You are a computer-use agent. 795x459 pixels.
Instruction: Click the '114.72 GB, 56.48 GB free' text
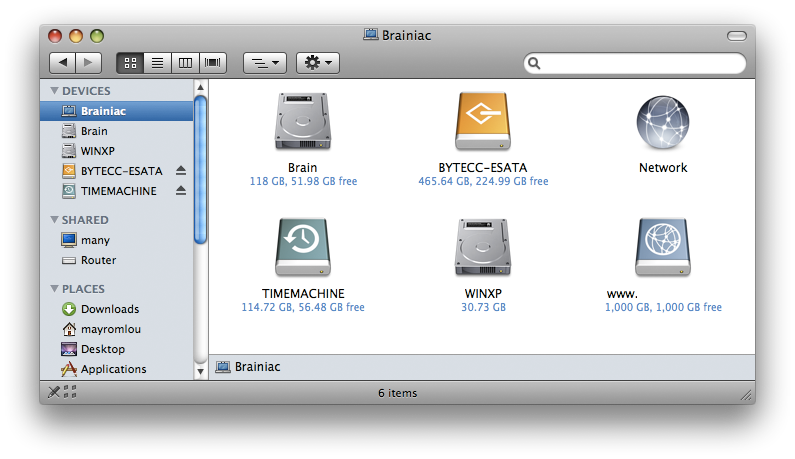point(303,307)
